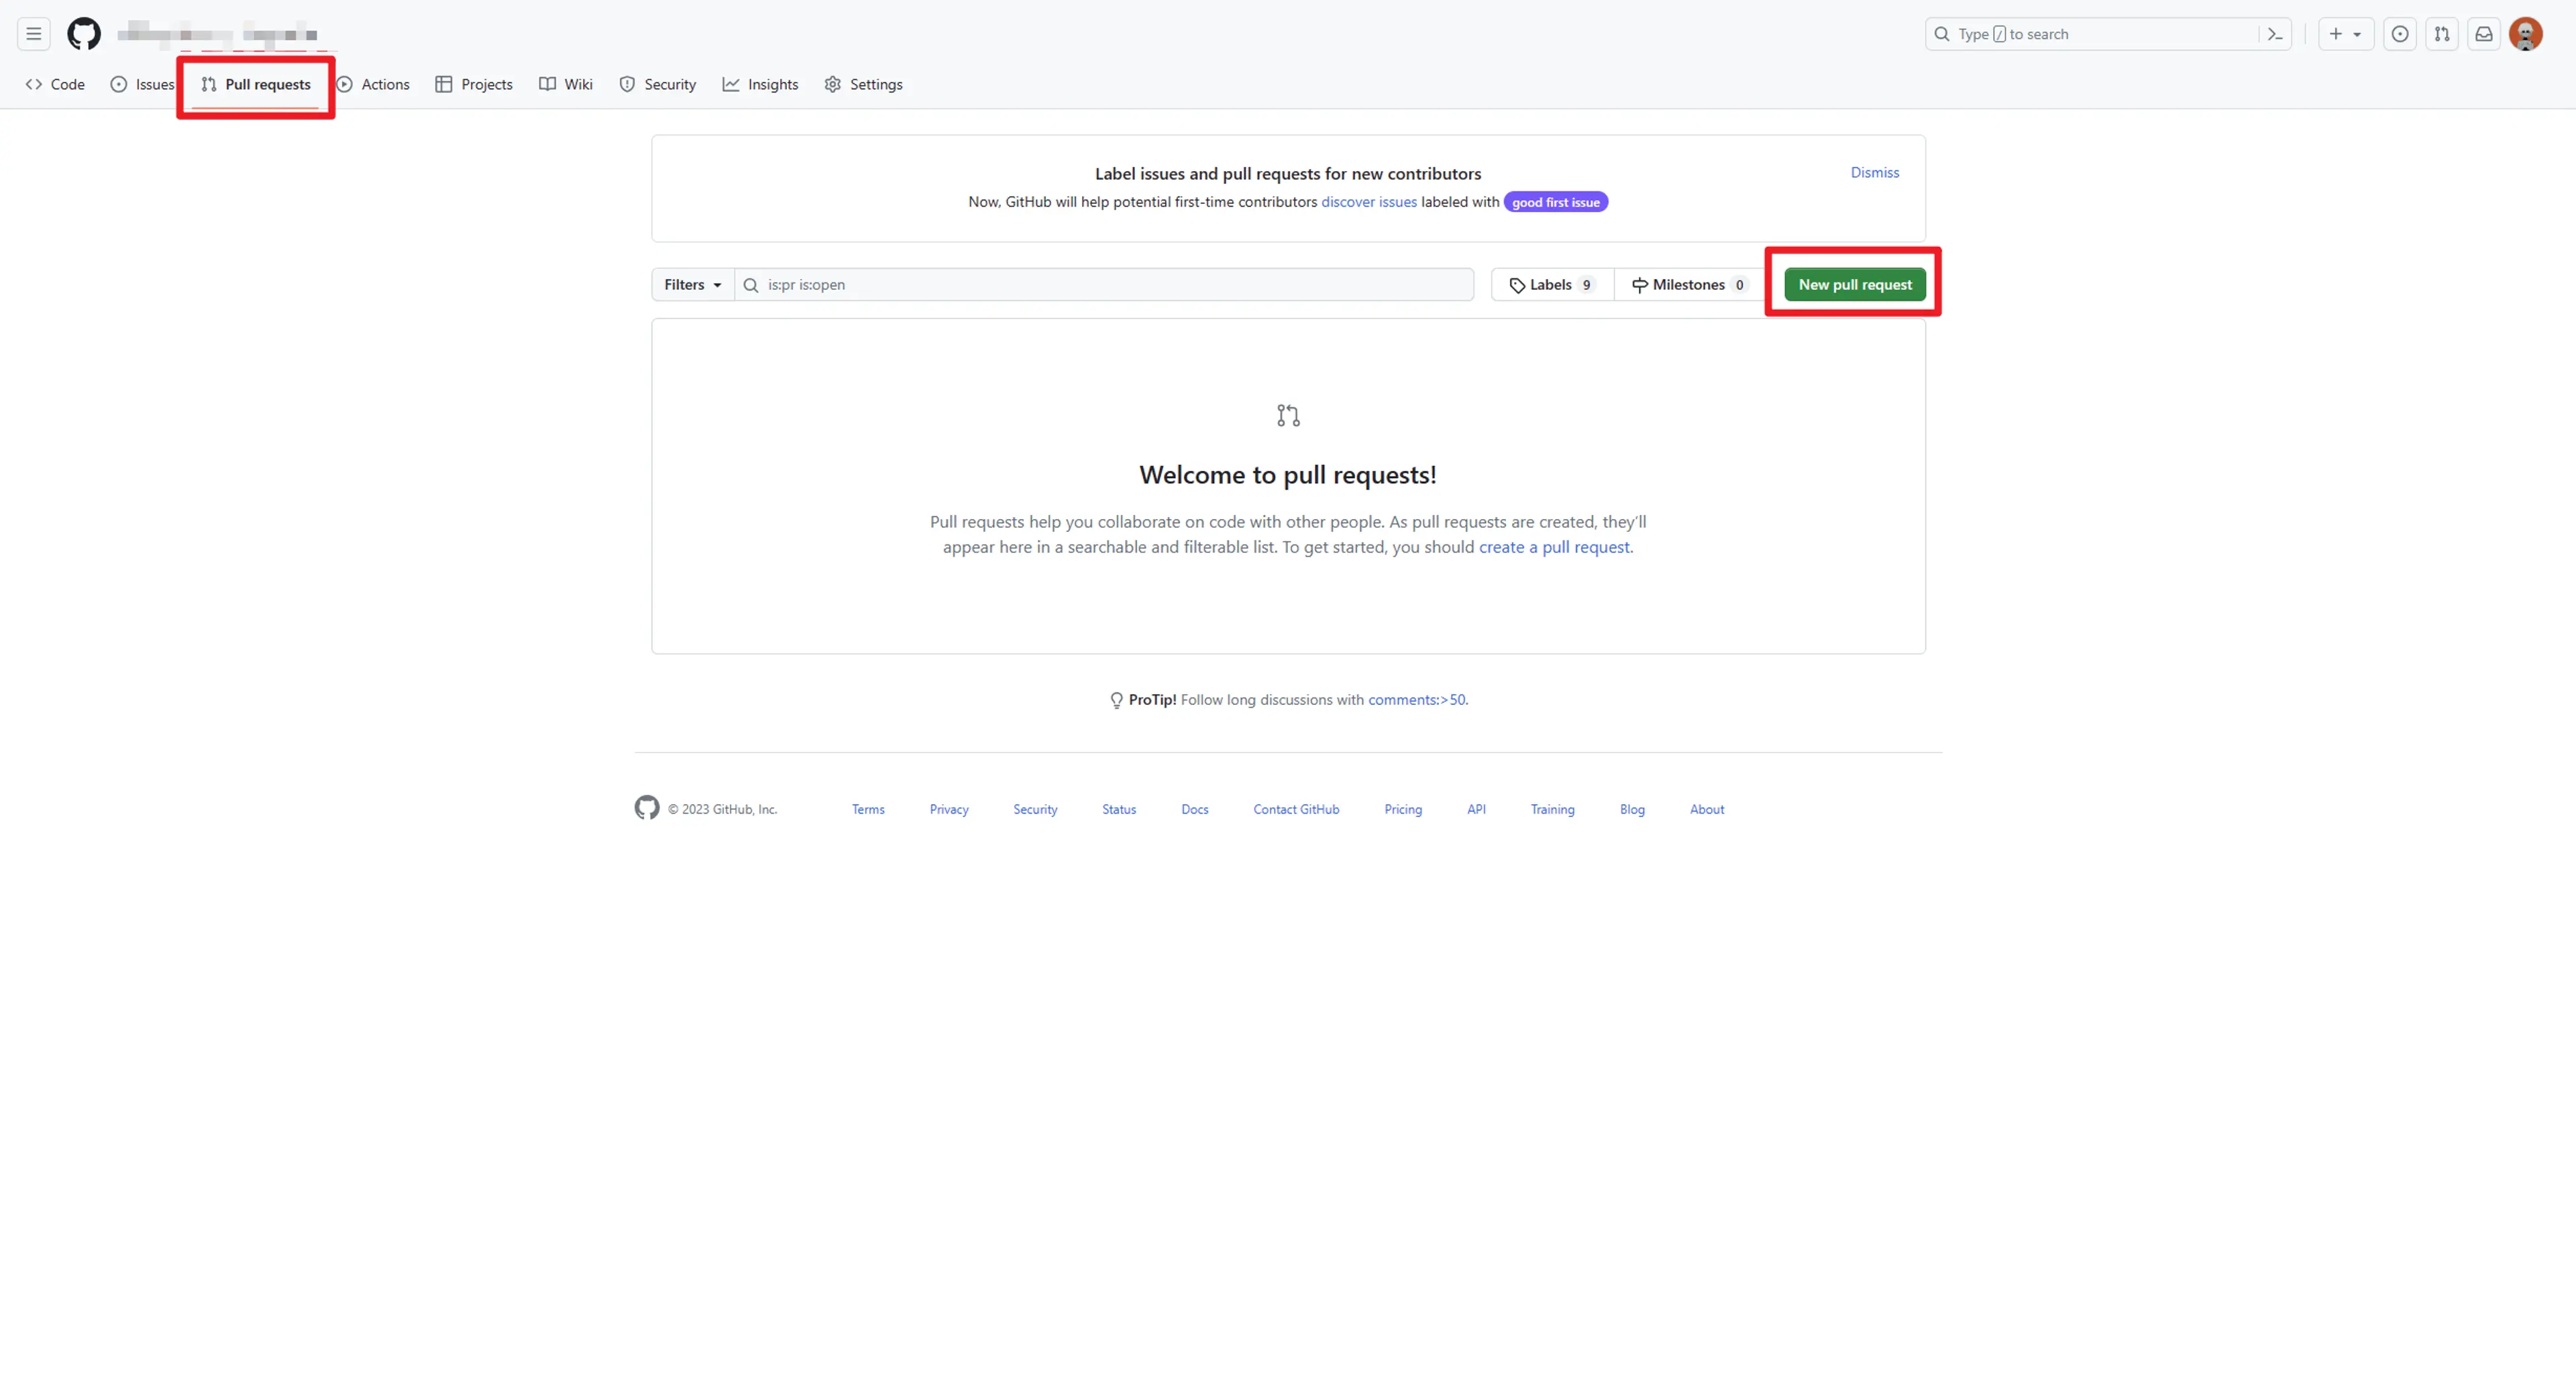Open the Status footer link
2576x1385 pixels.
1119,809
